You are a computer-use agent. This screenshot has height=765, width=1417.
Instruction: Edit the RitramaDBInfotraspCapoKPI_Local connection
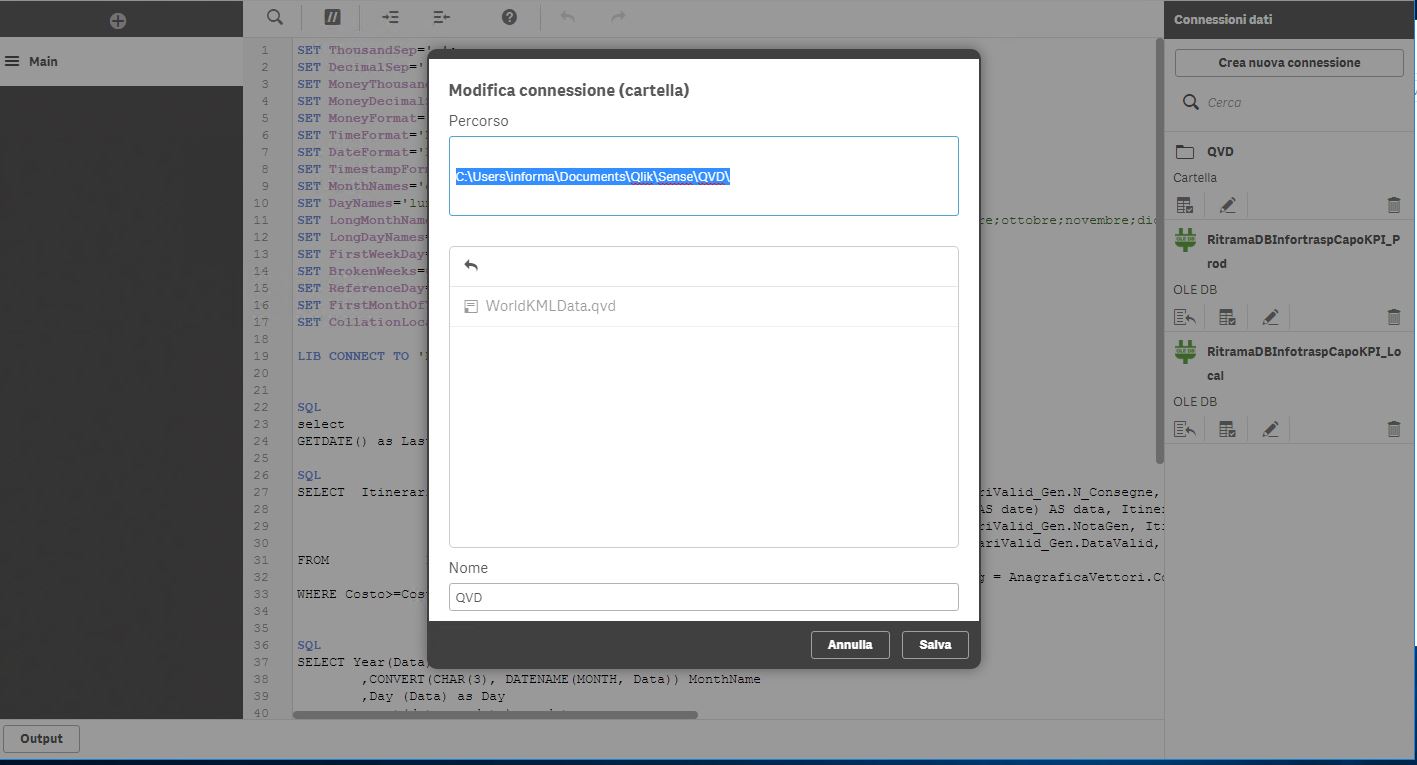tap(1270, 429)
